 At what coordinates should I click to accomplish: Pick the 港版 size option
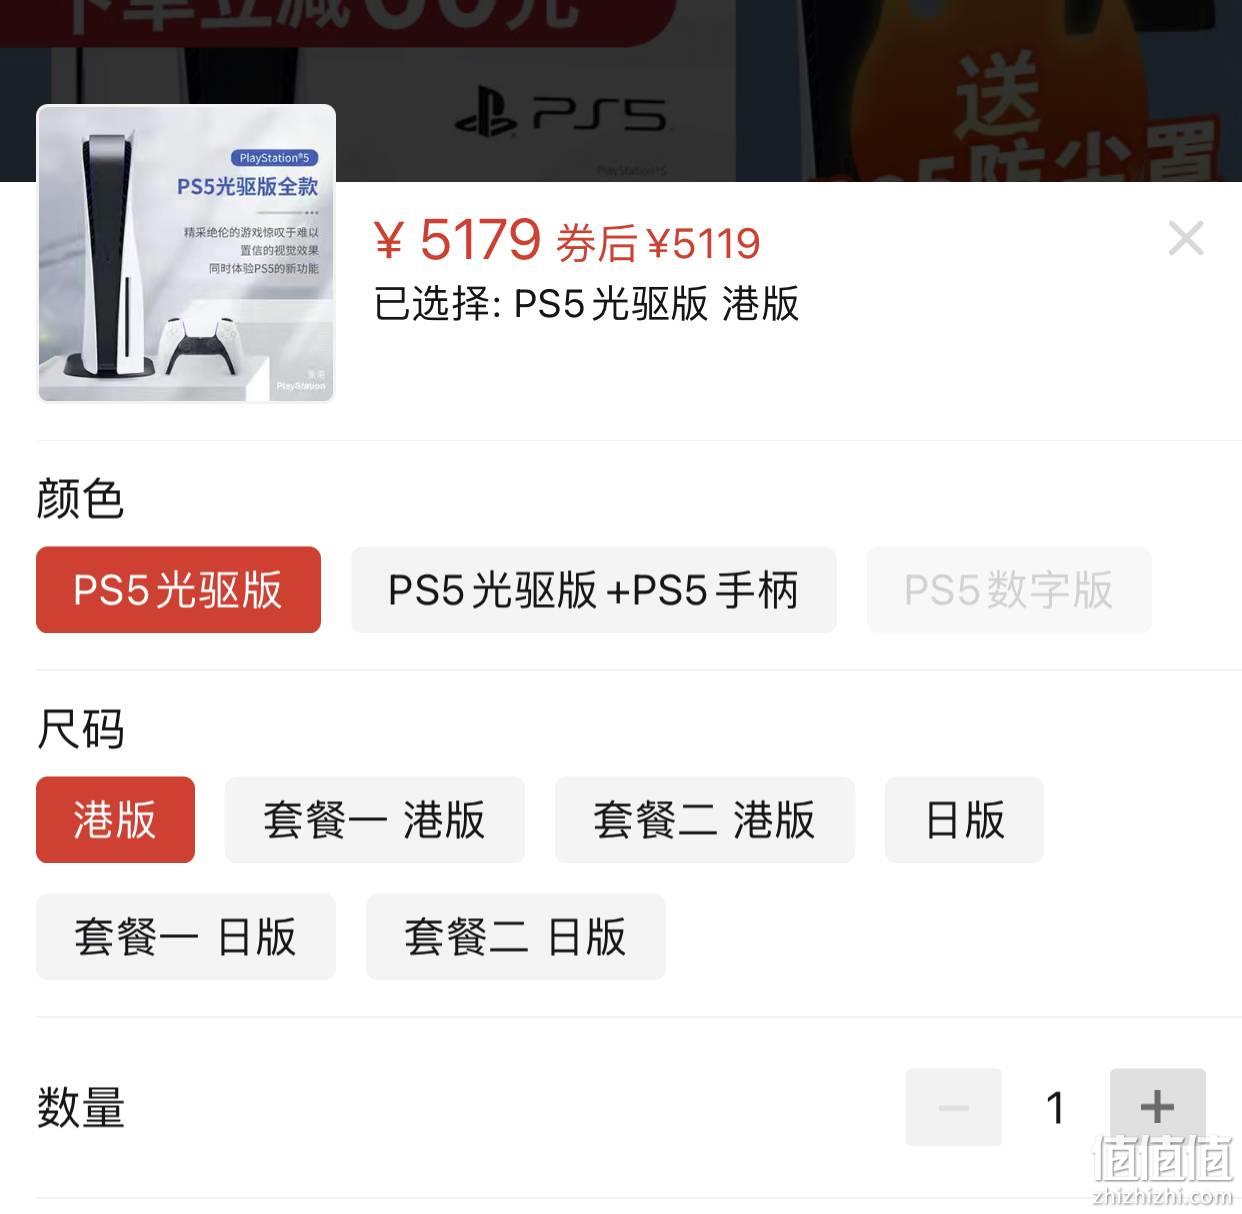[115, 820]
